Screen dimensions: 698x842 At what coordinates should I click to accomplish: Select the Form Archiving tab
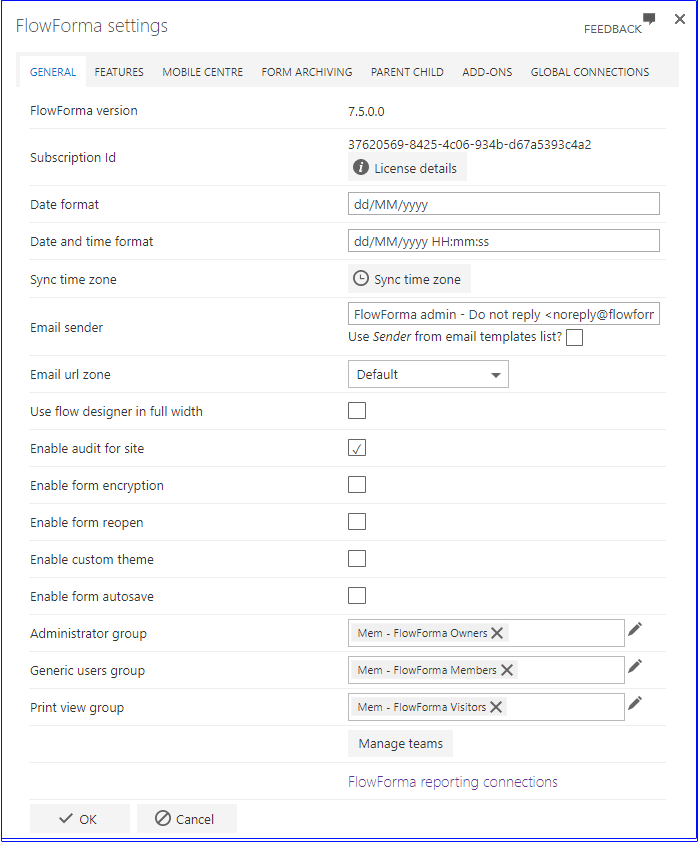(x=307, y=72)
